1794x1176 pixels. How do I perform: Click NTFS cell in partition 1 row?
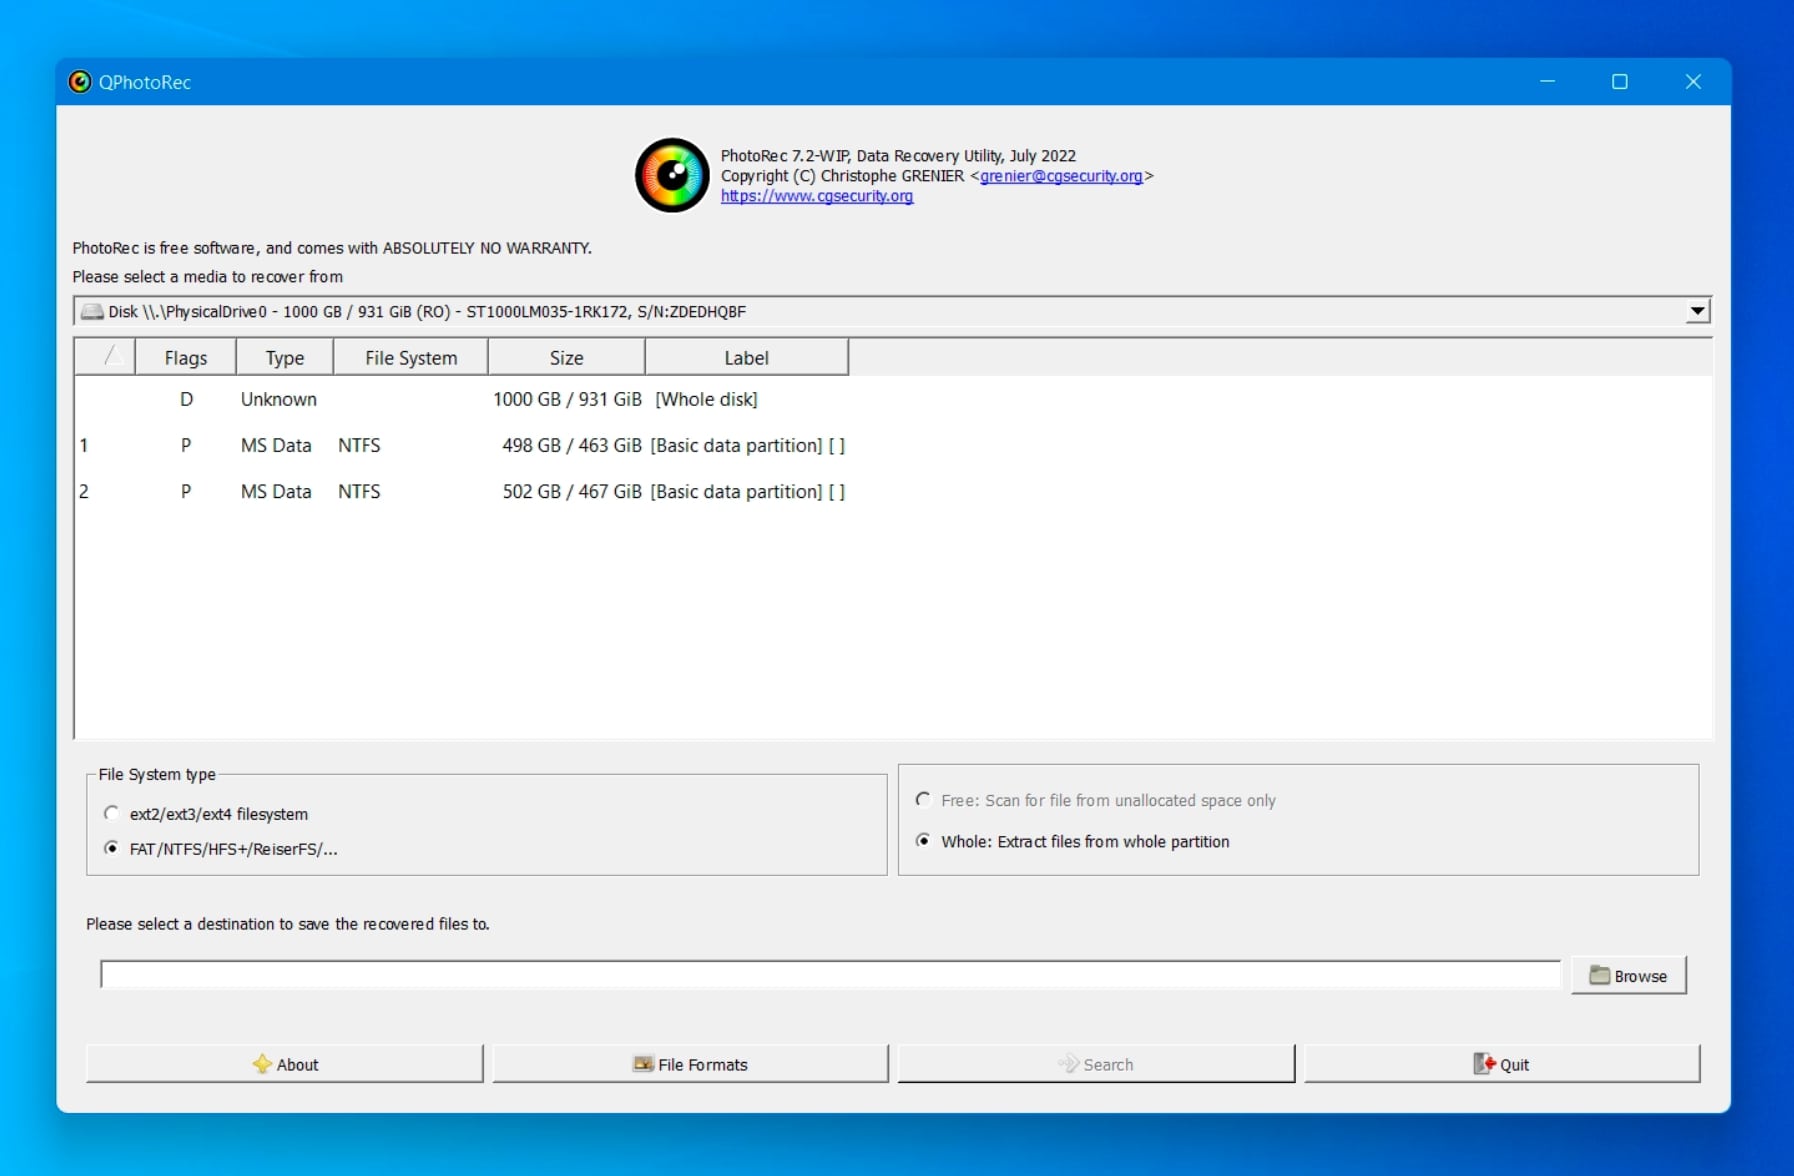tap(359, 445)
